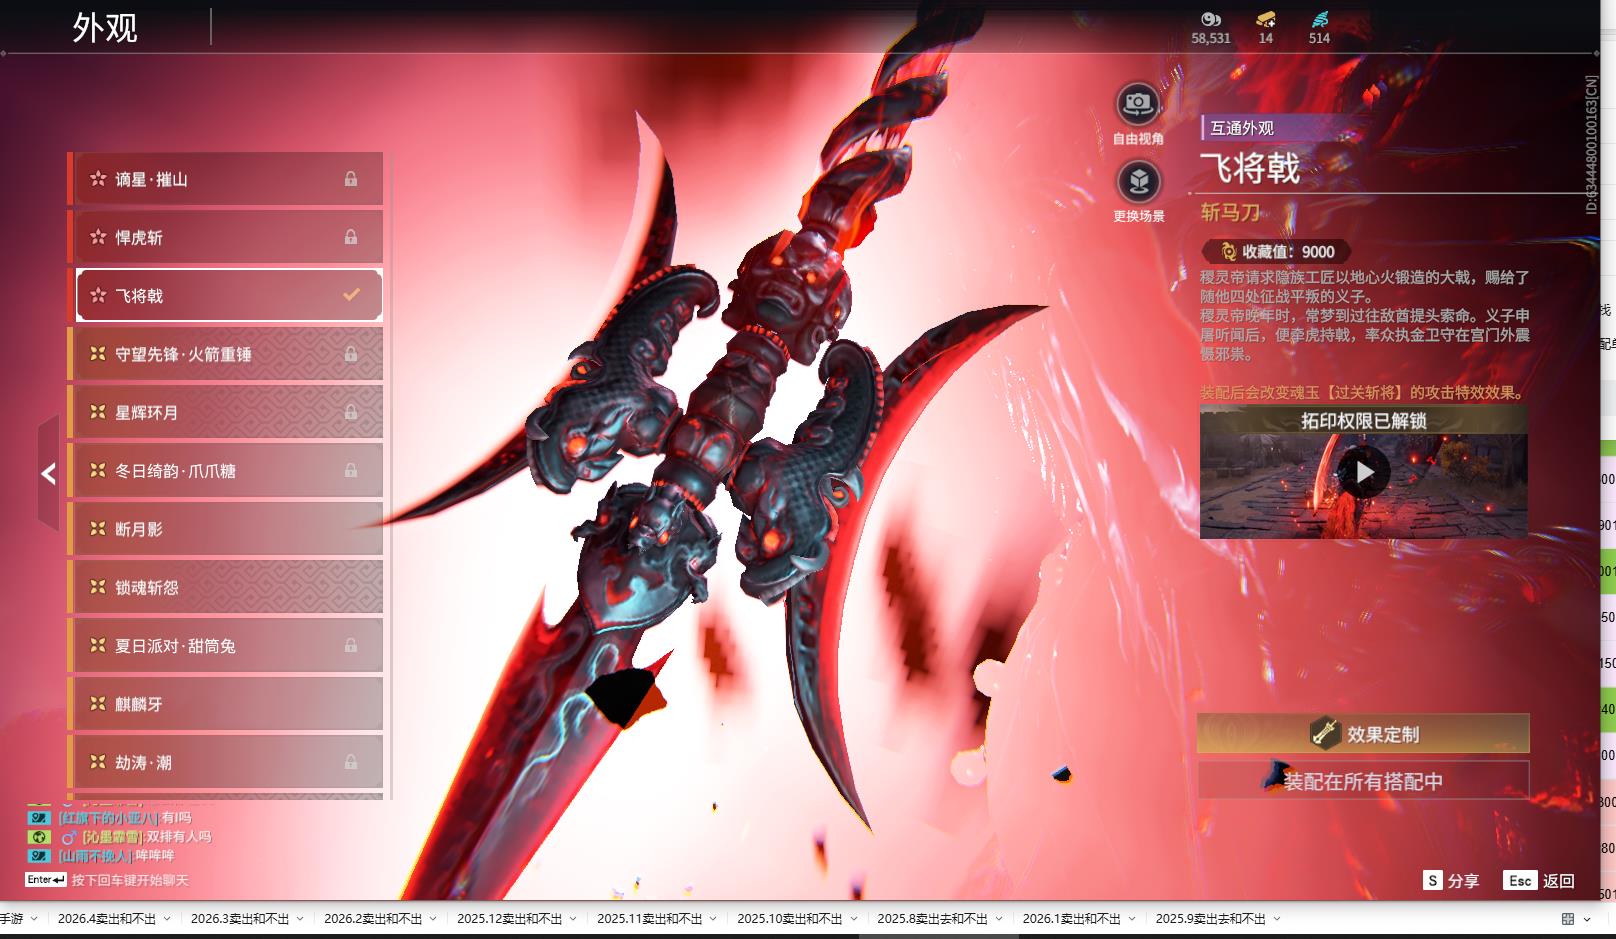
Task: Click the grid view icon in sheet bar
Action: [x=1567, y=919]
